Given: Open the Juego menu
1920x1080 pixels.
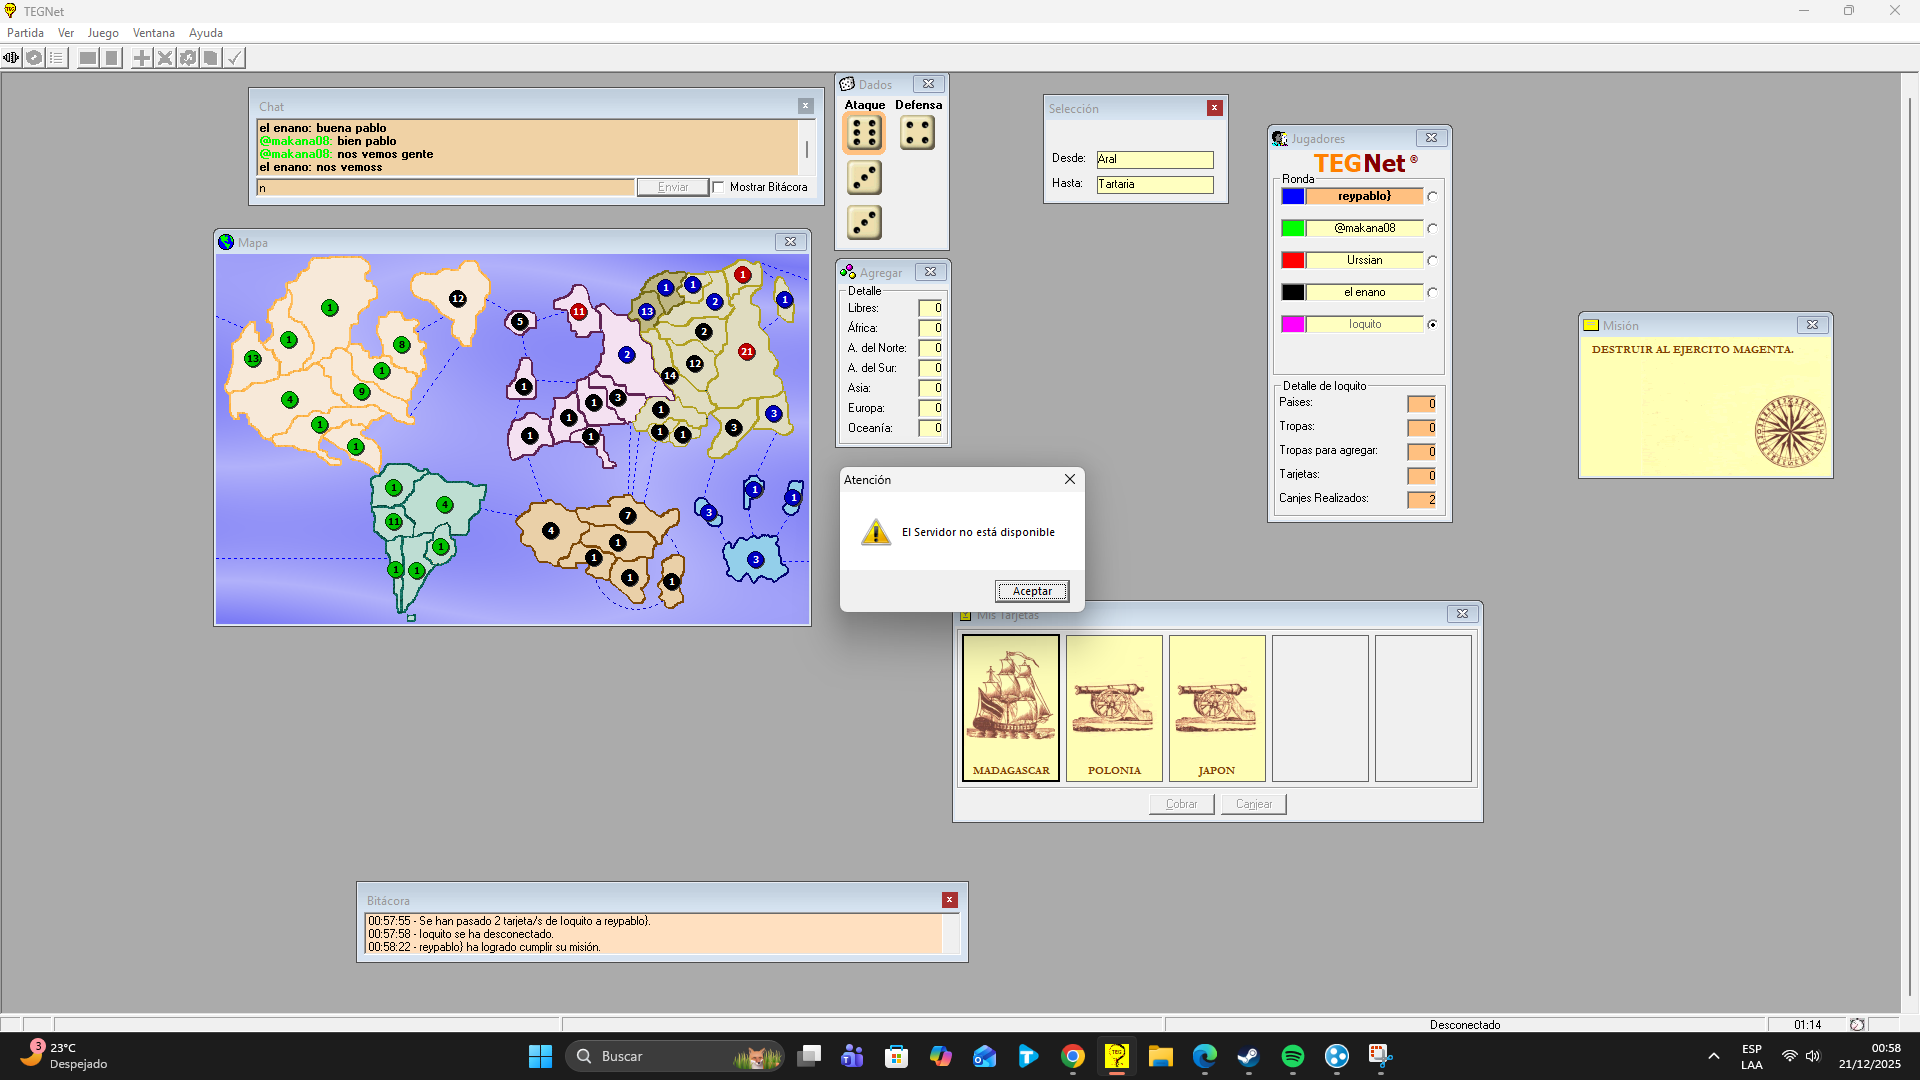Looking at the screenshot, I should pos(102,33).
